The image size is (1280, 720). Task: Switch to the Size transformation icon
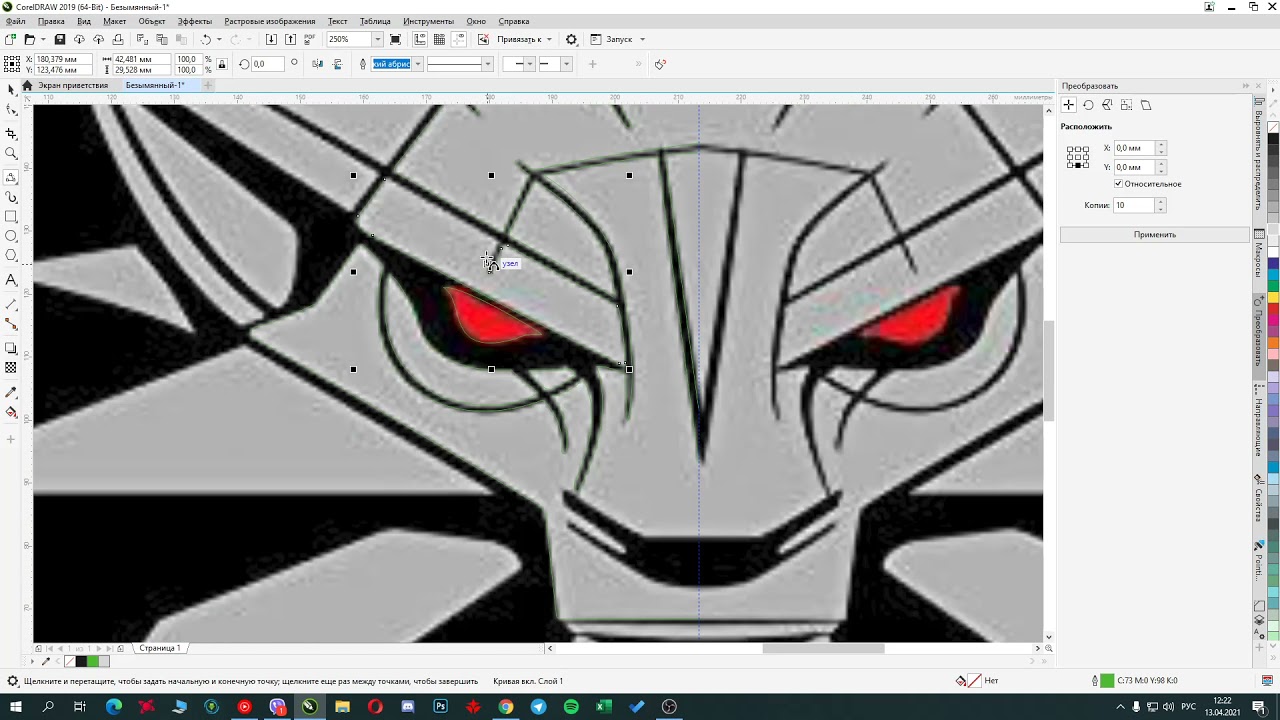point(1126,105)
